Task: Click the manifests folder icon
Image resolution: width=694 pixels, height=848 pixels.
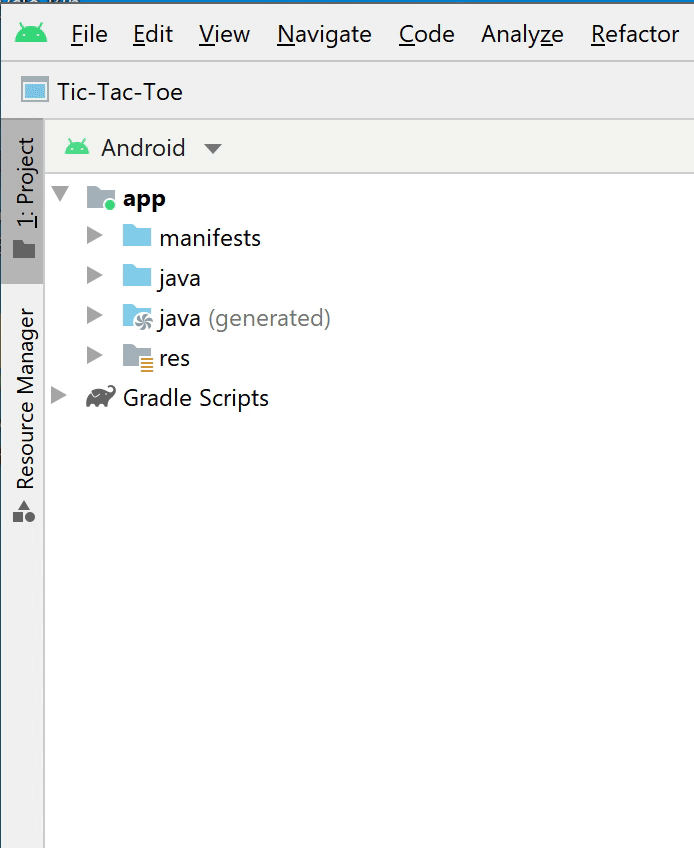Action: click(138, 237)
